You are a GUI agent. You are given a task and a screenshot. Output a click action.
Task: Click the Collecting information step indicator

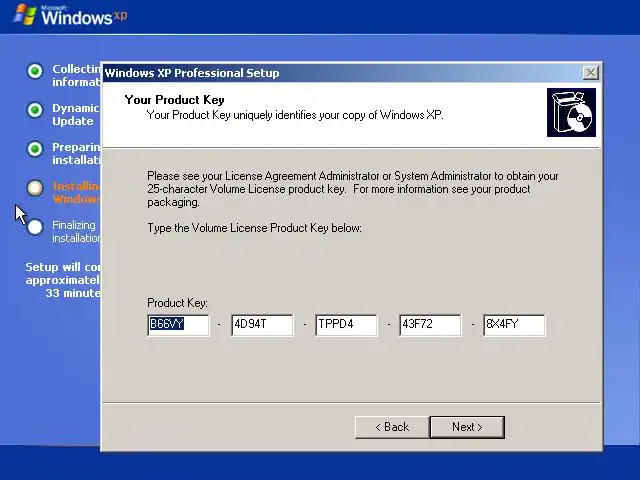click(35, 71)
